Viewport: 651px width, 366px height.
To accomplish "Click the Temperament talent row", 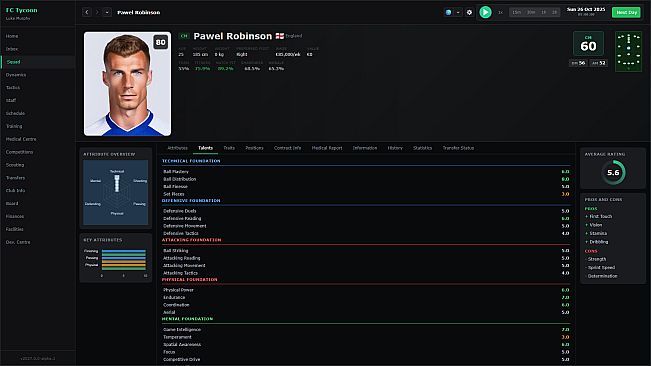I will click(x=366, y=337).
